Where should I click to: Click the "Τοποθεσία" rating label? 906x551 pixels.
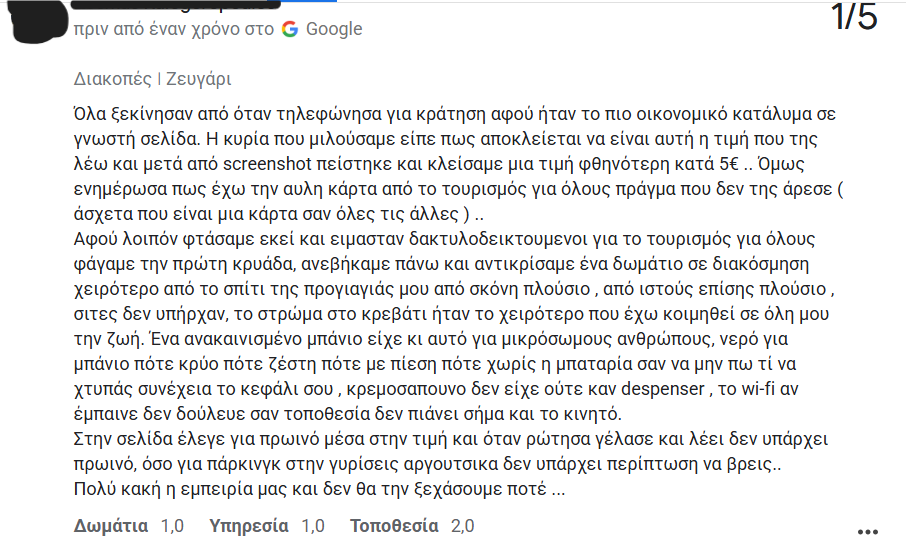click(394, 526)
